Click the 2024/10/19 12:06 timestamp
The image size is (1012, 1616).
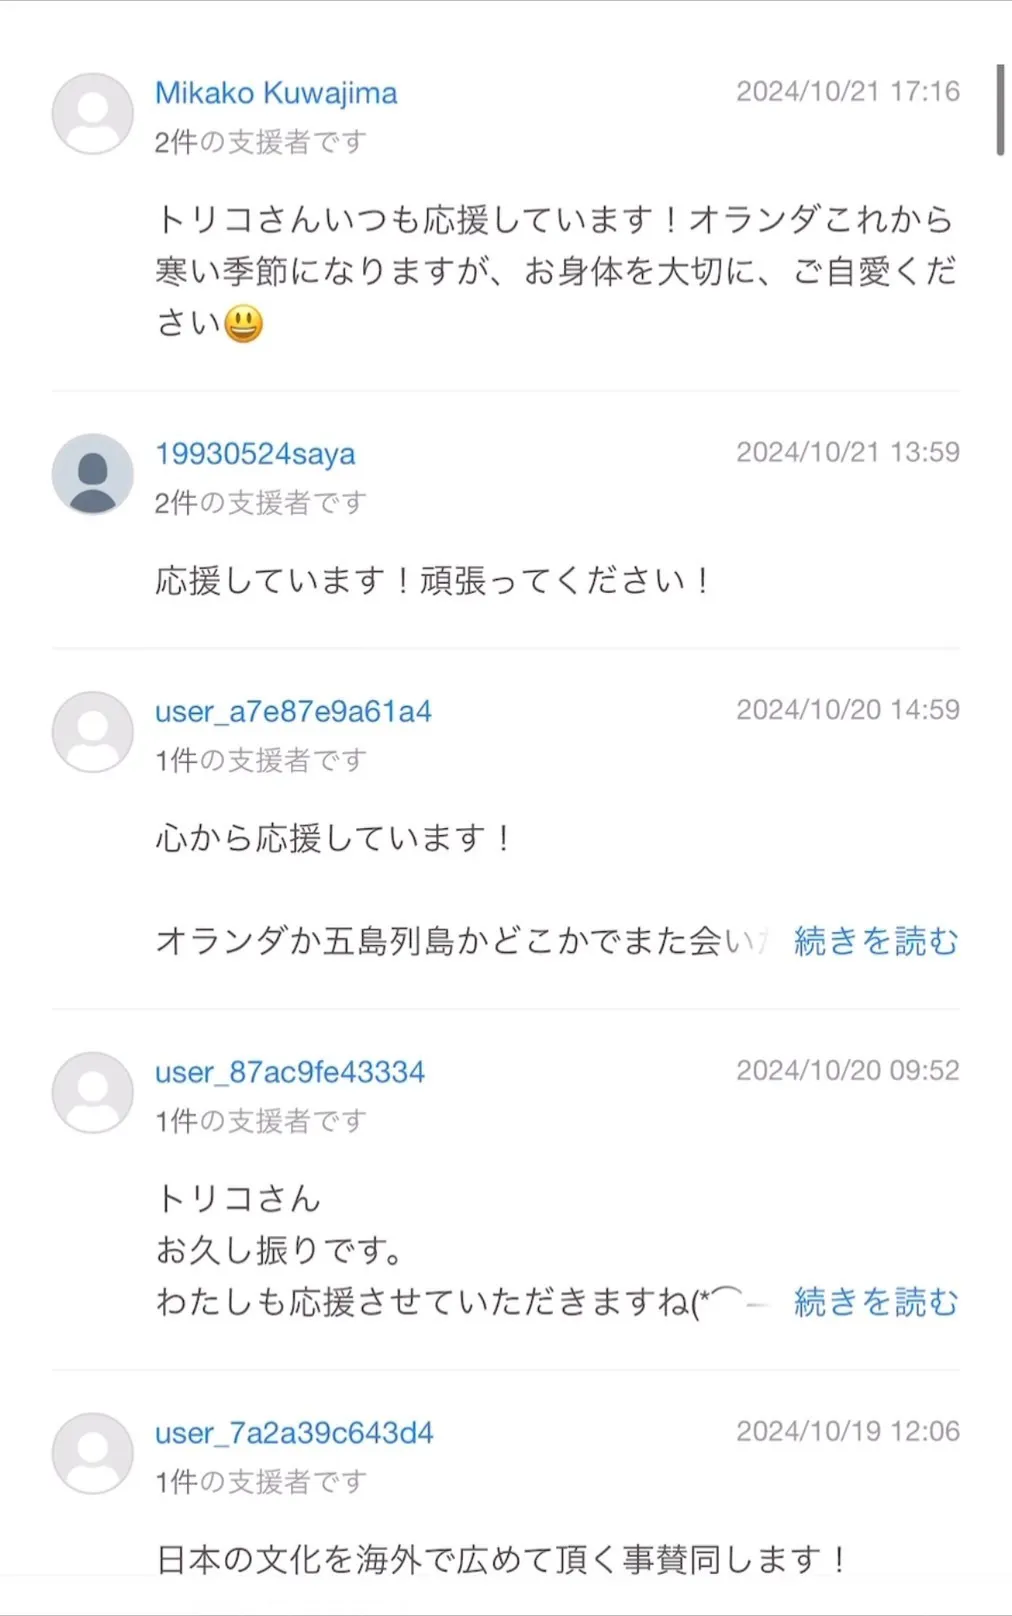coord(848,1431)
